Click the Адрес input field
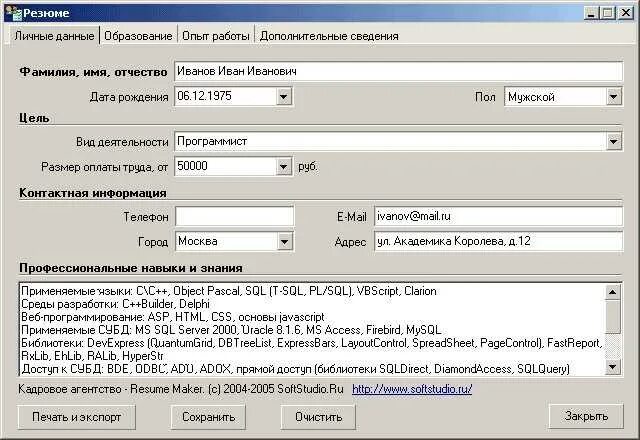The image size is (640, 440). tap(498, 241)
